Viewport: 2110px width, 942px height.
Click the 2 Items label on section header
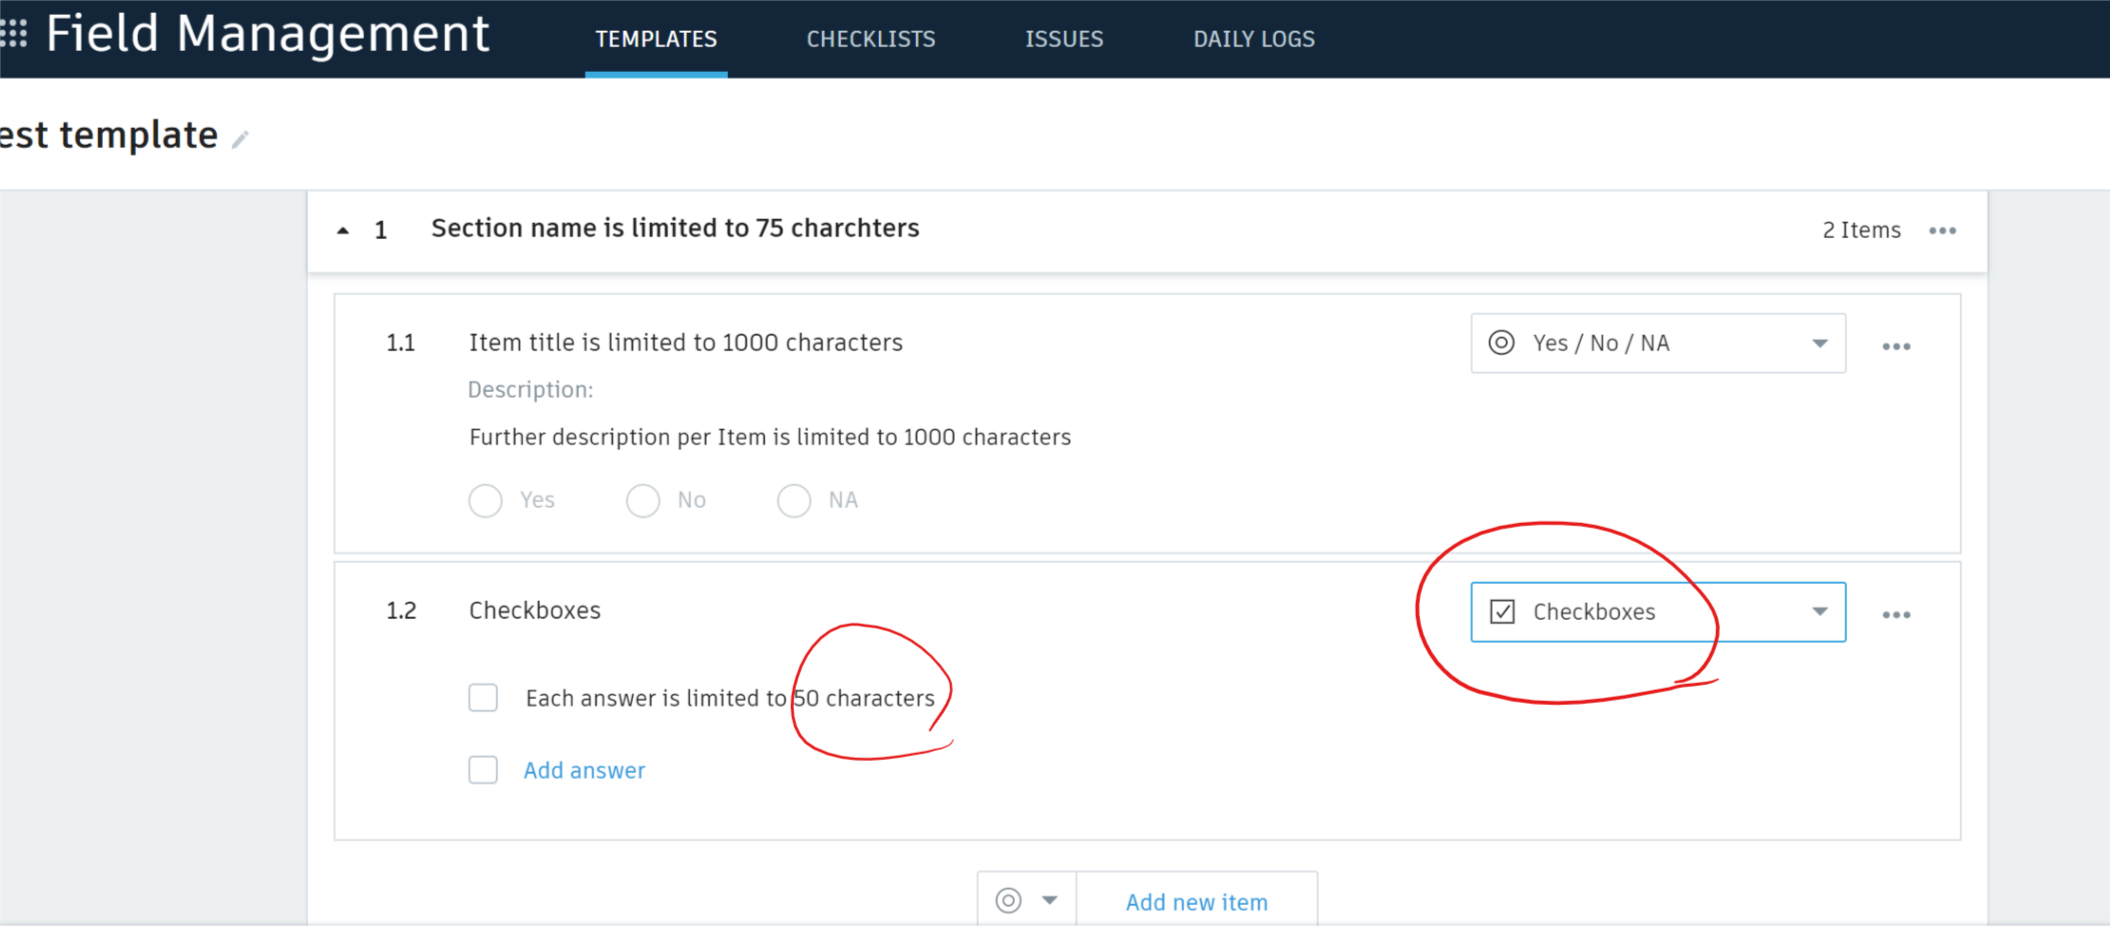pos(1861,230)
